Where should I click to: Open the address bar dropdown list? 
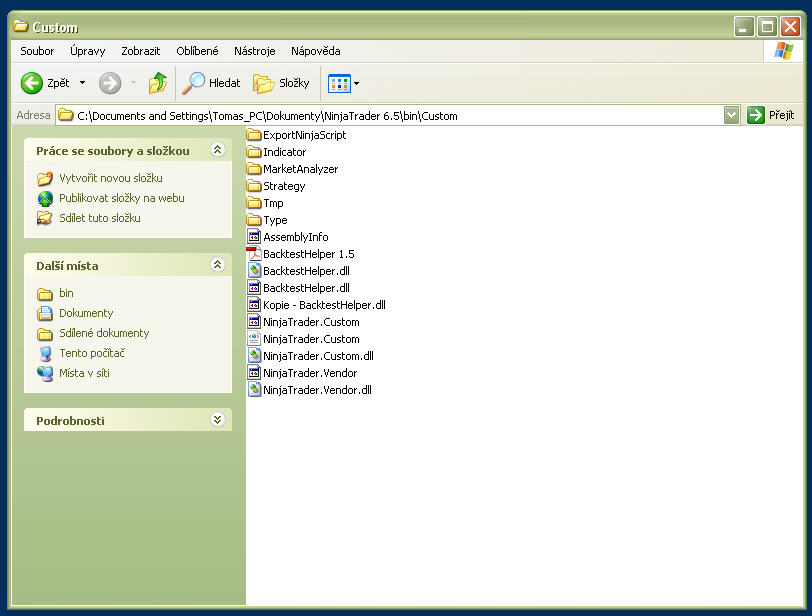(x=731, y=115)
